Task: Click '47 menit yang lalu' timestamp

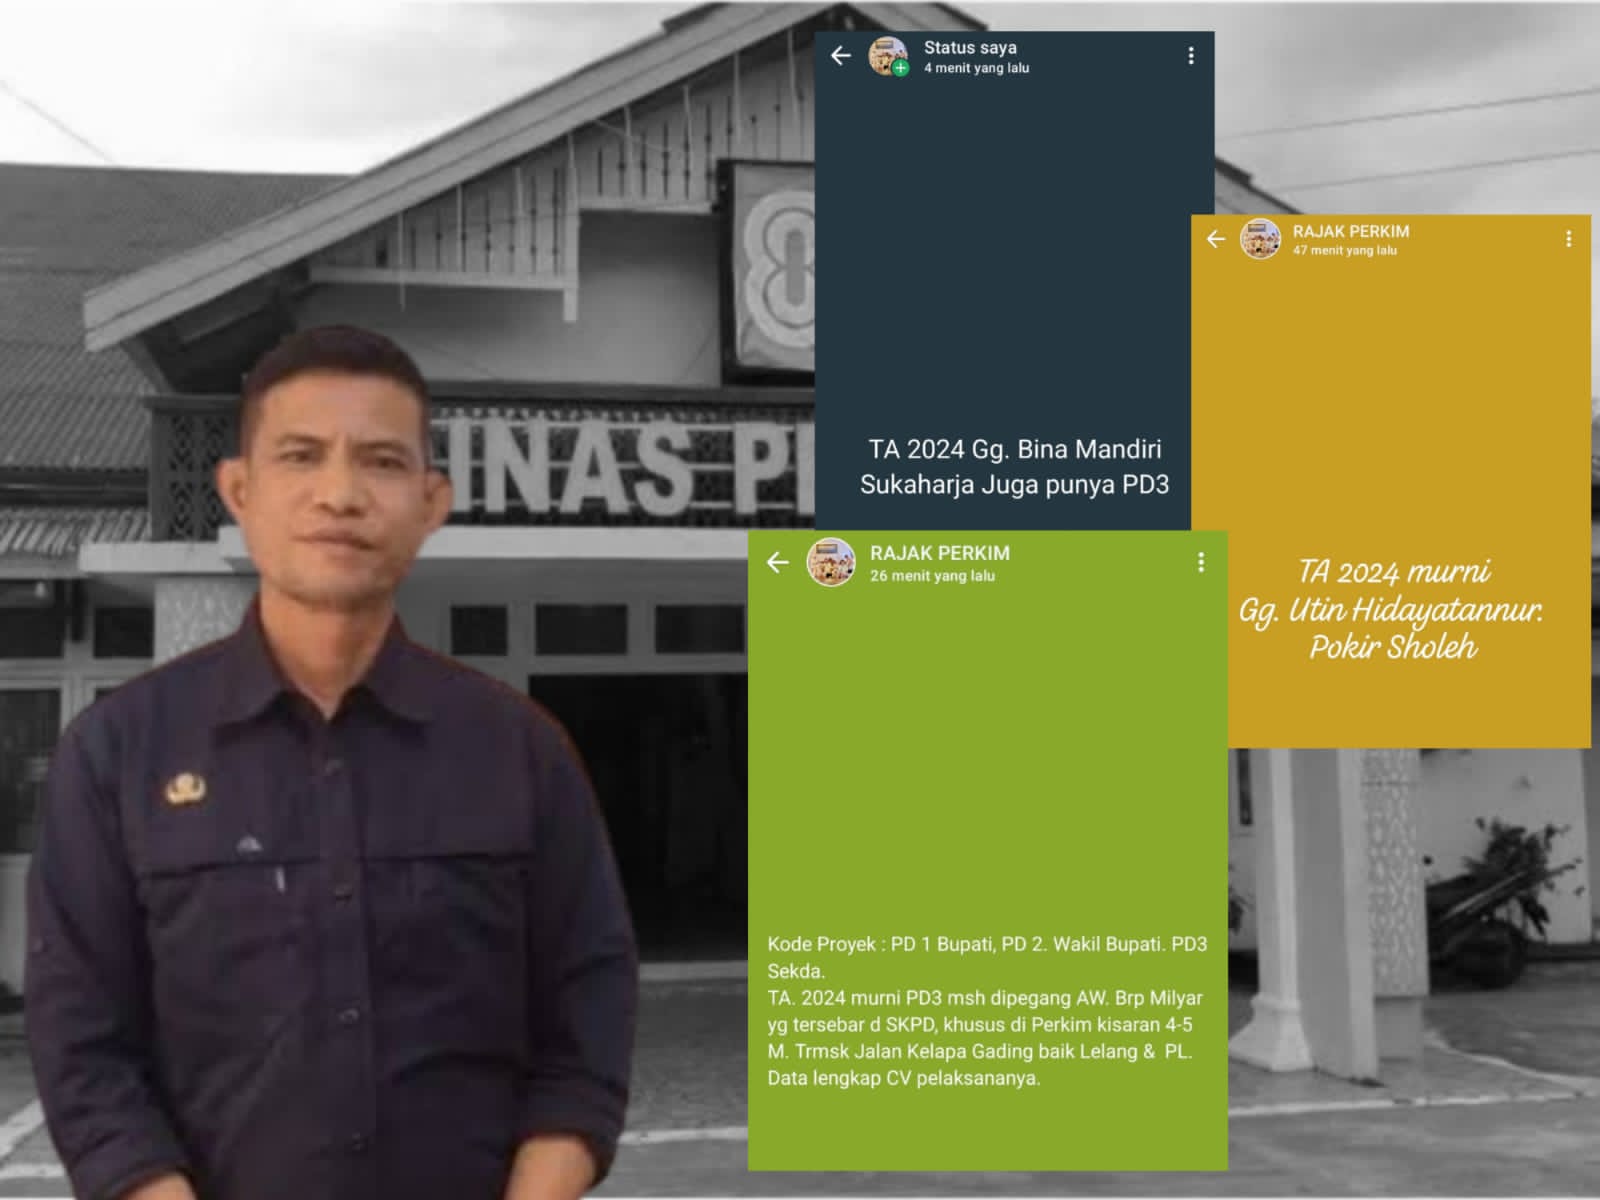Action: point(1344,250)
